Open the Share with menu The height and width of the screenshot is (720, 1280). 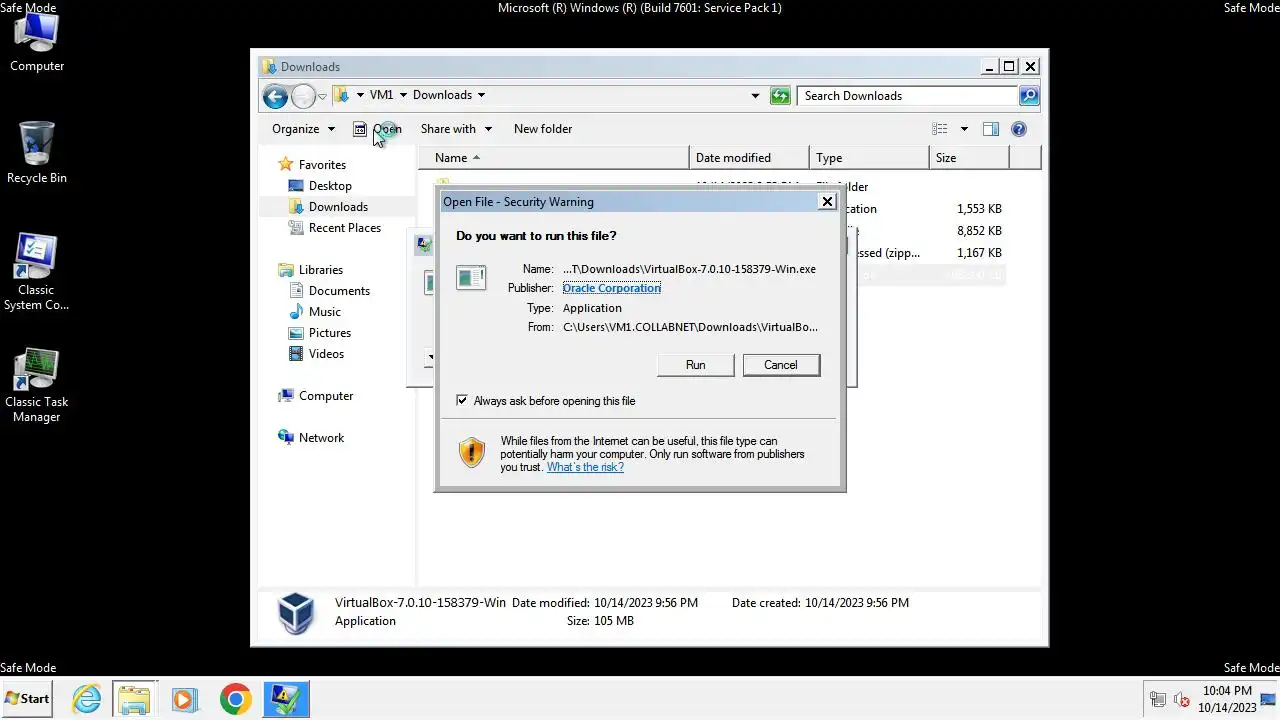[x=456, y=129]
